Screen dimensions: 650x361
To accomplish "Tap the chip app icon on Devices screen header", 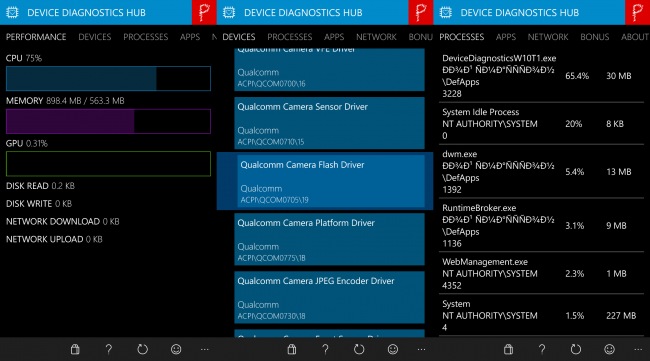I will (x=229, y=12).
